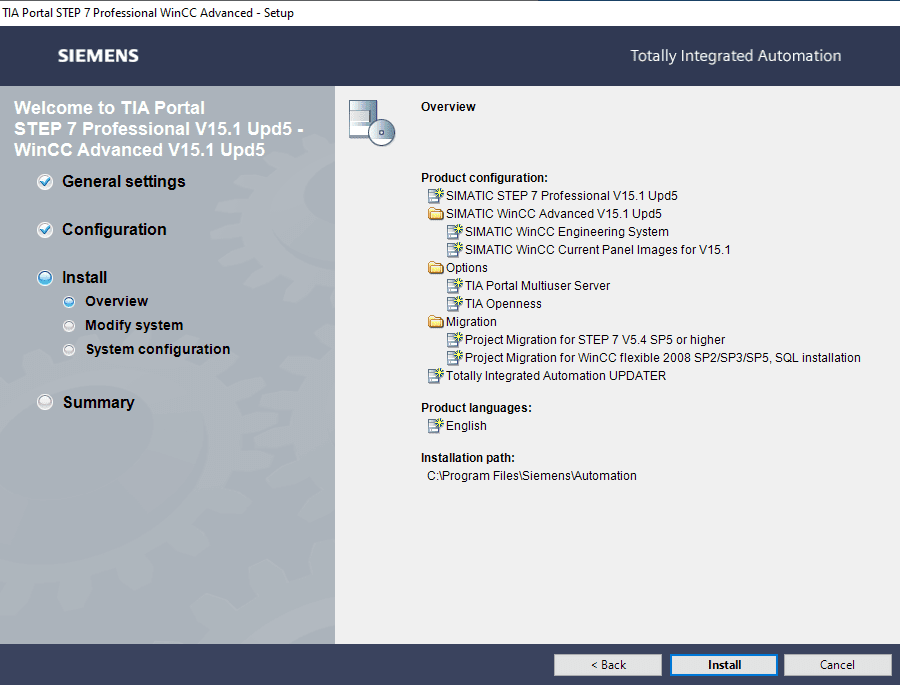Click the Migration folder icon
Screen dimensions: 900x685
436,322
